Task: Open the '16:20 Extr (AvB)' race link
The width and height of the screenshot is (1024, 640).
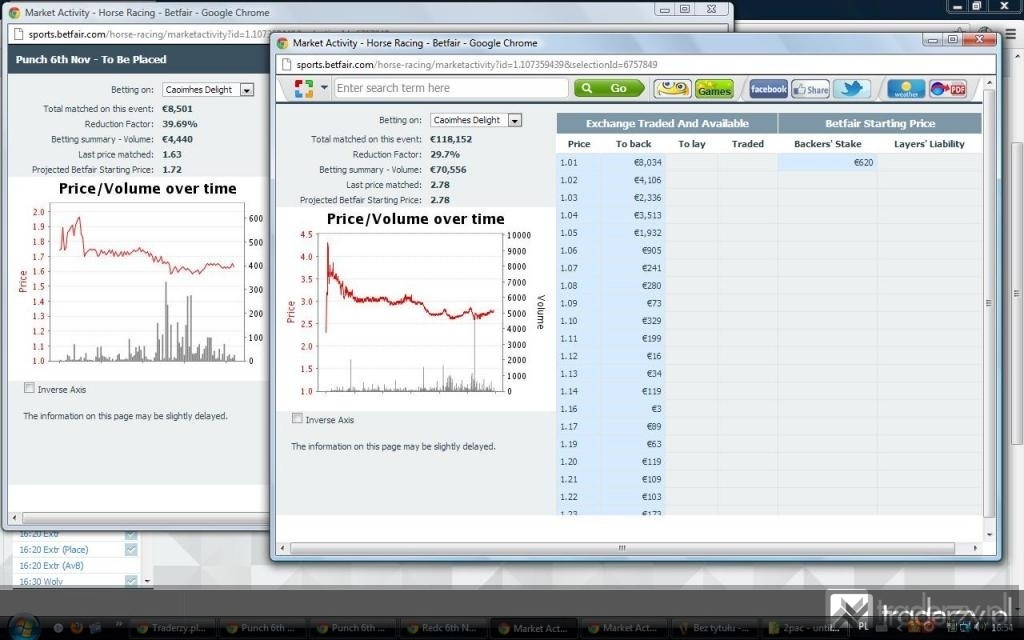Action: click(51, 566)
